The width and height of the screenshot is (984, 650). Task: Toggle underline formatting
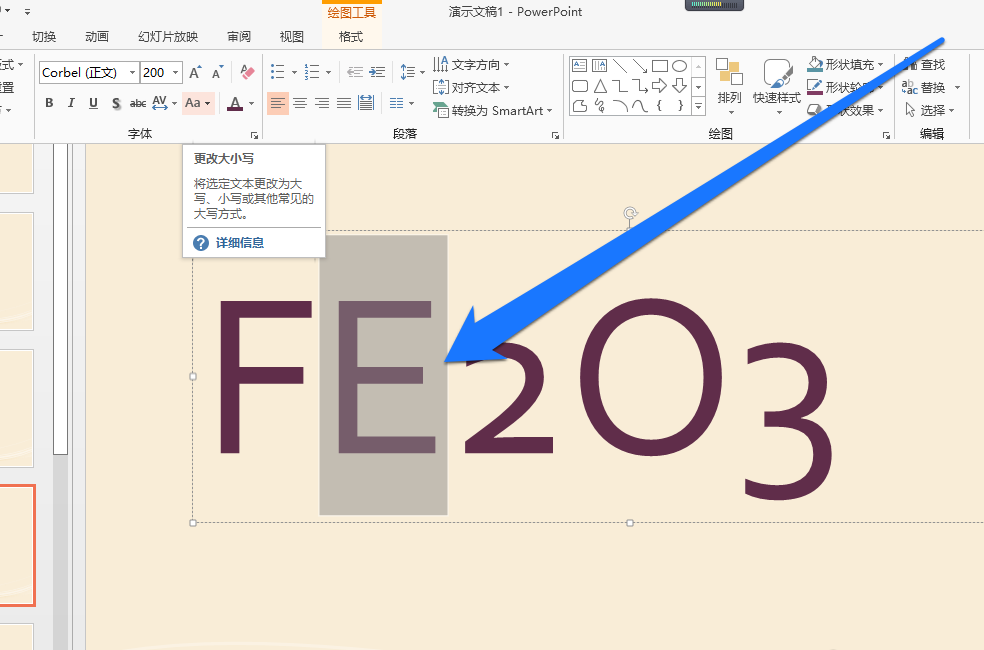[93, 103]
